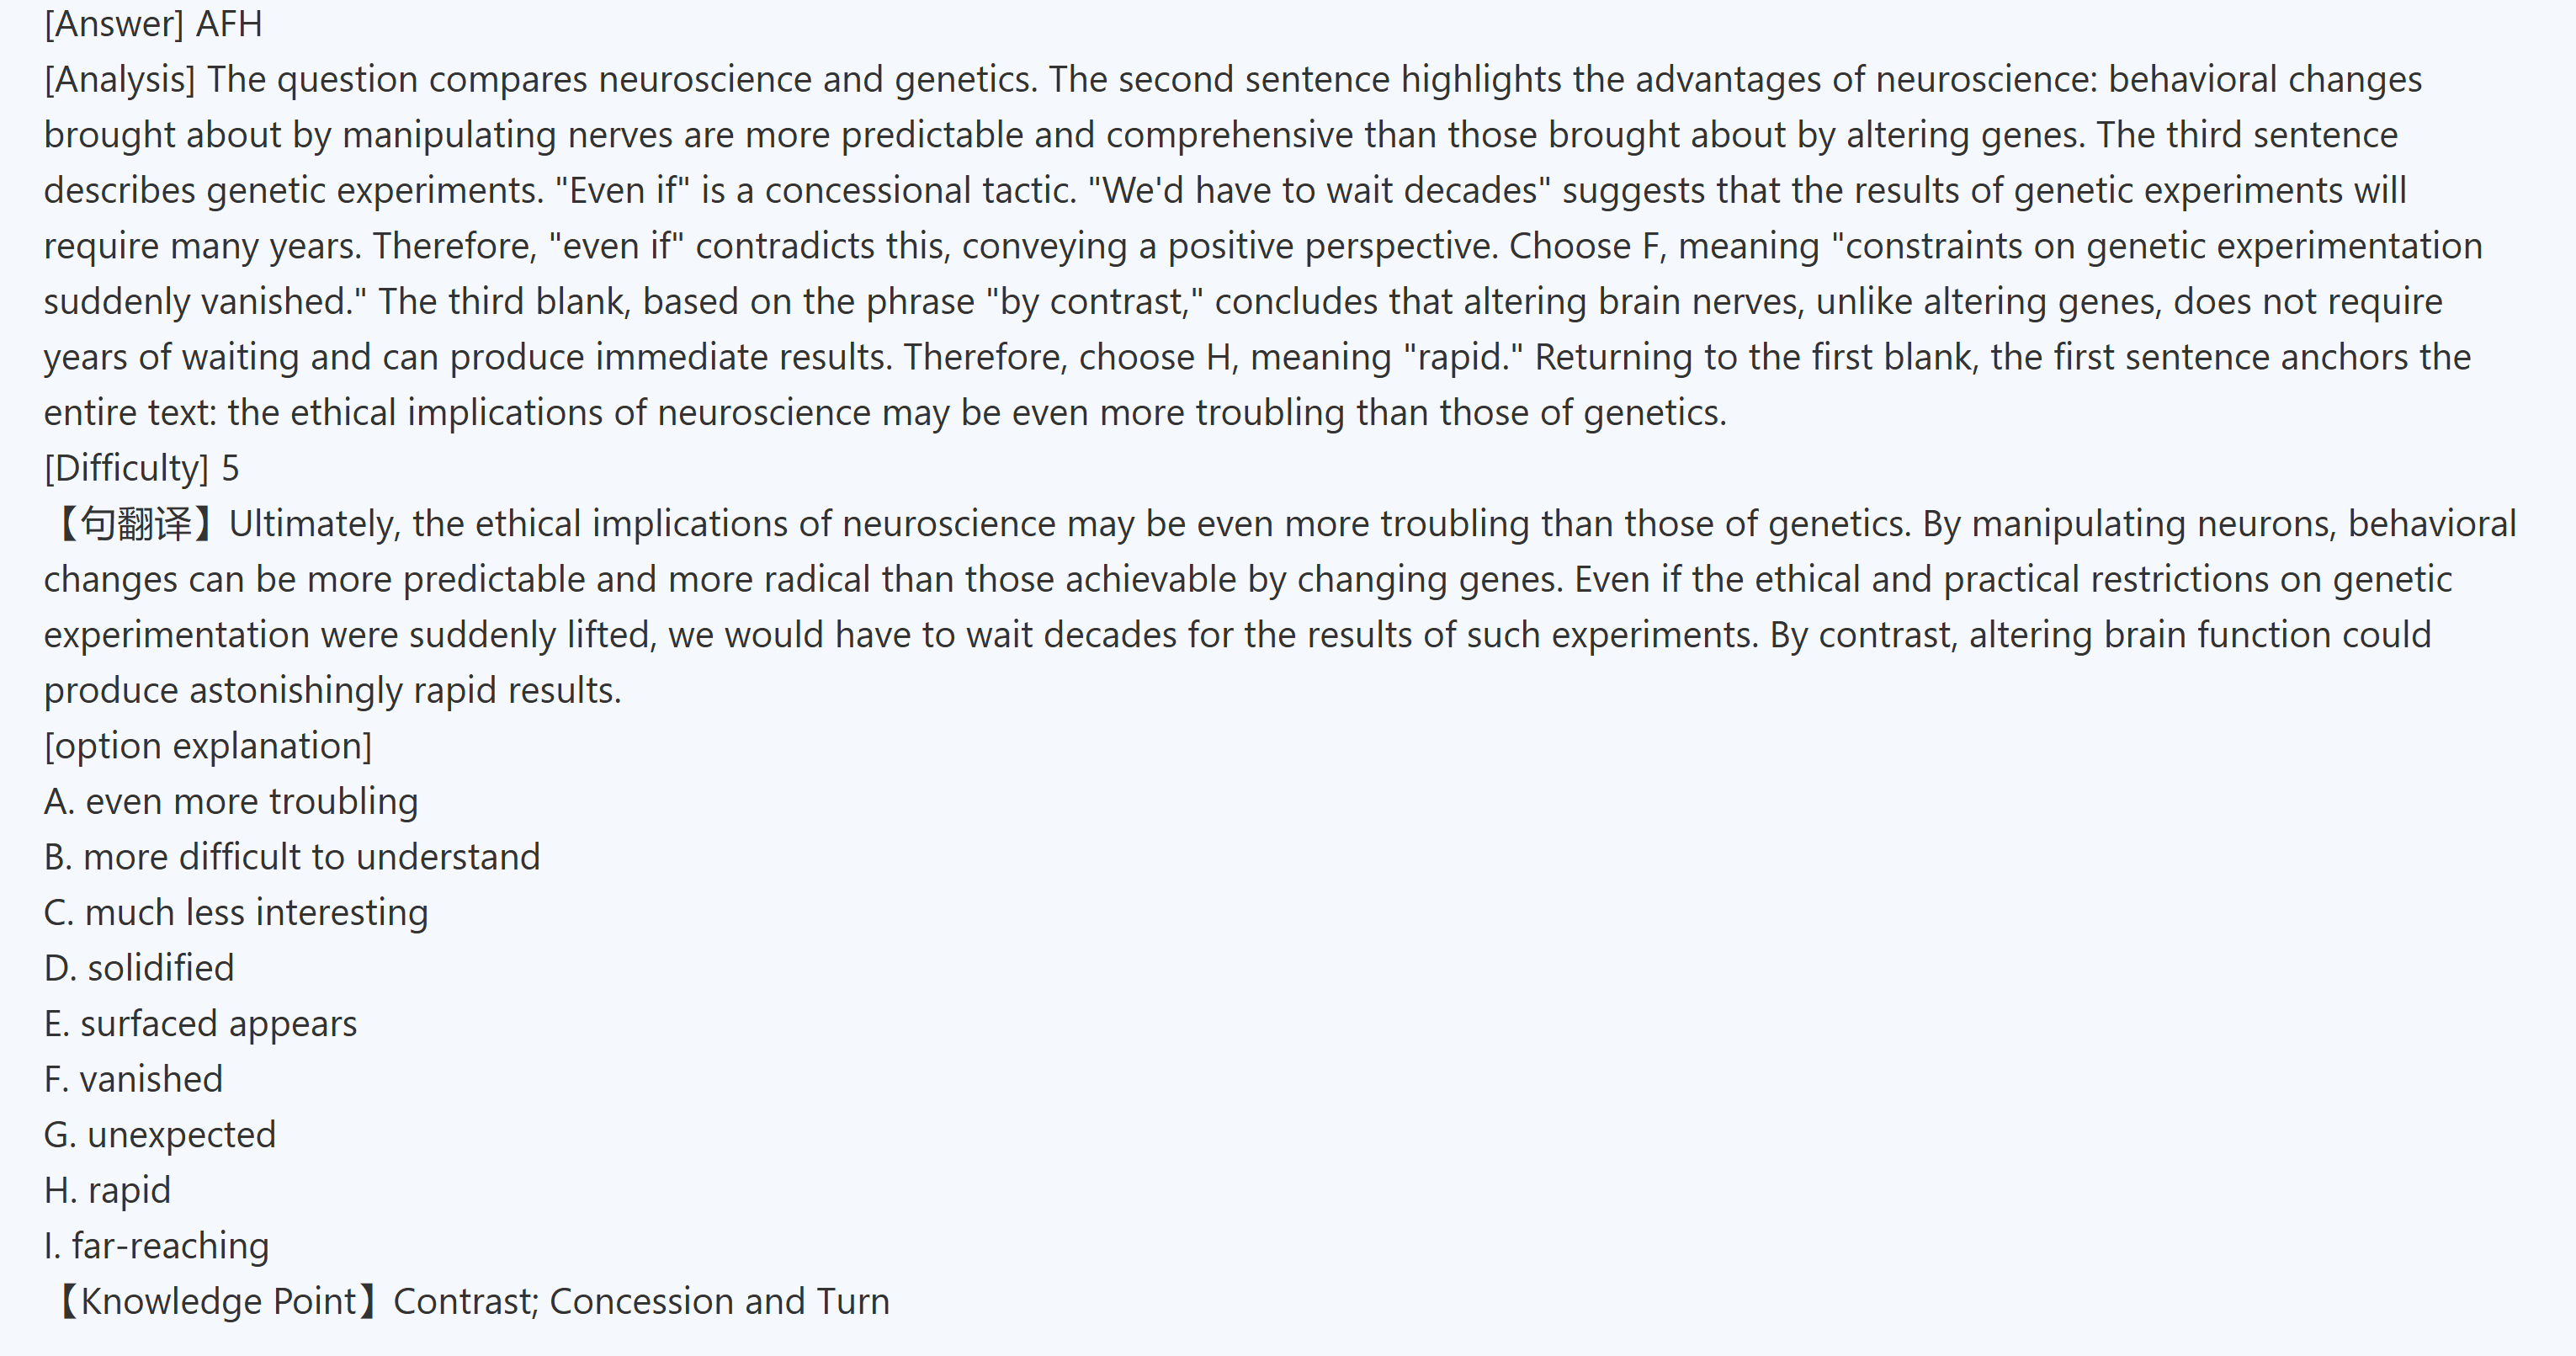Click the "Contrast; Concession and Turn" text
Image resolution: width=2576 pixels, height=1356 pixels.
click(x=641, y=1301)
